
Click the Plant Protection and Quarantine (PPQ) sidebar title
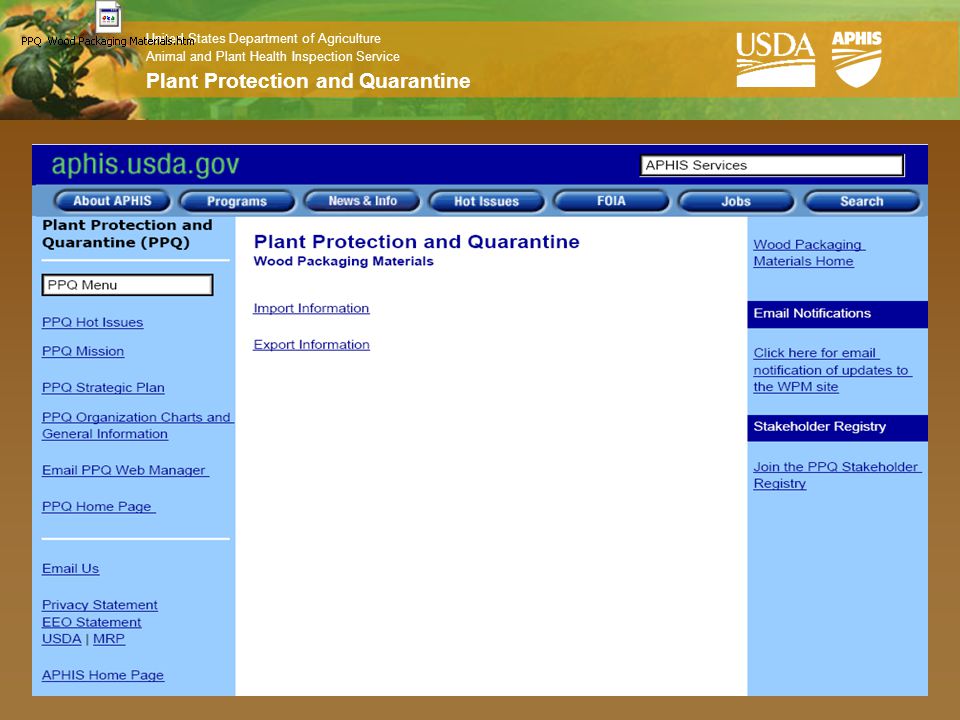[127, 234]
